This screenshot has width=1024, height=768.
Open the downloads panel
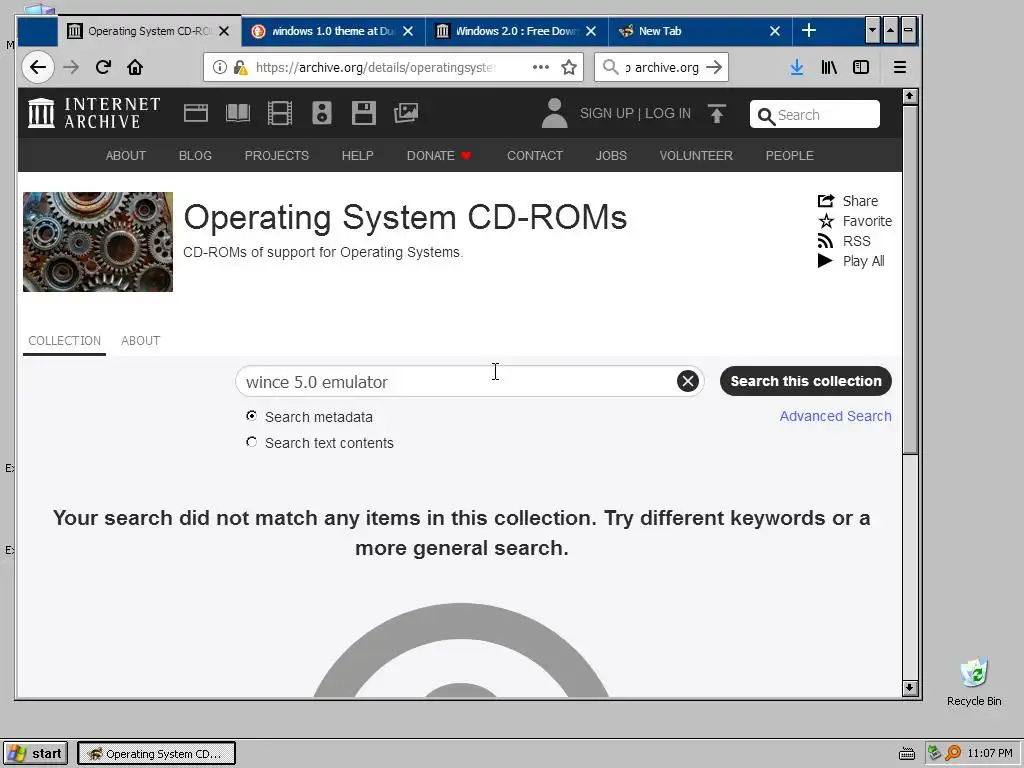[797, 67]
